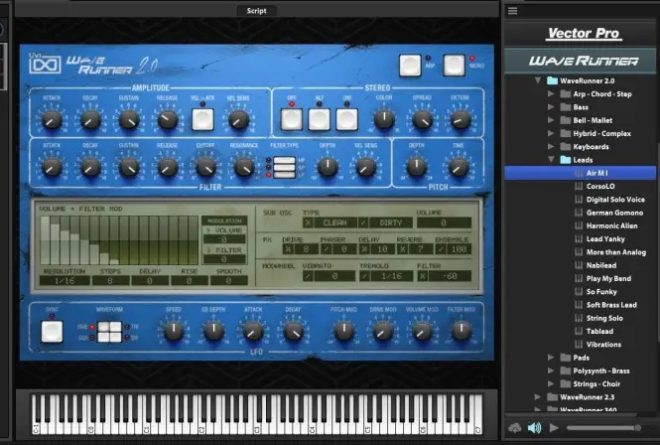The width and height of the screenshot is (660, 445).
Task: Toggle the Drive FX checkbox
Action: (x=288, y=249)
